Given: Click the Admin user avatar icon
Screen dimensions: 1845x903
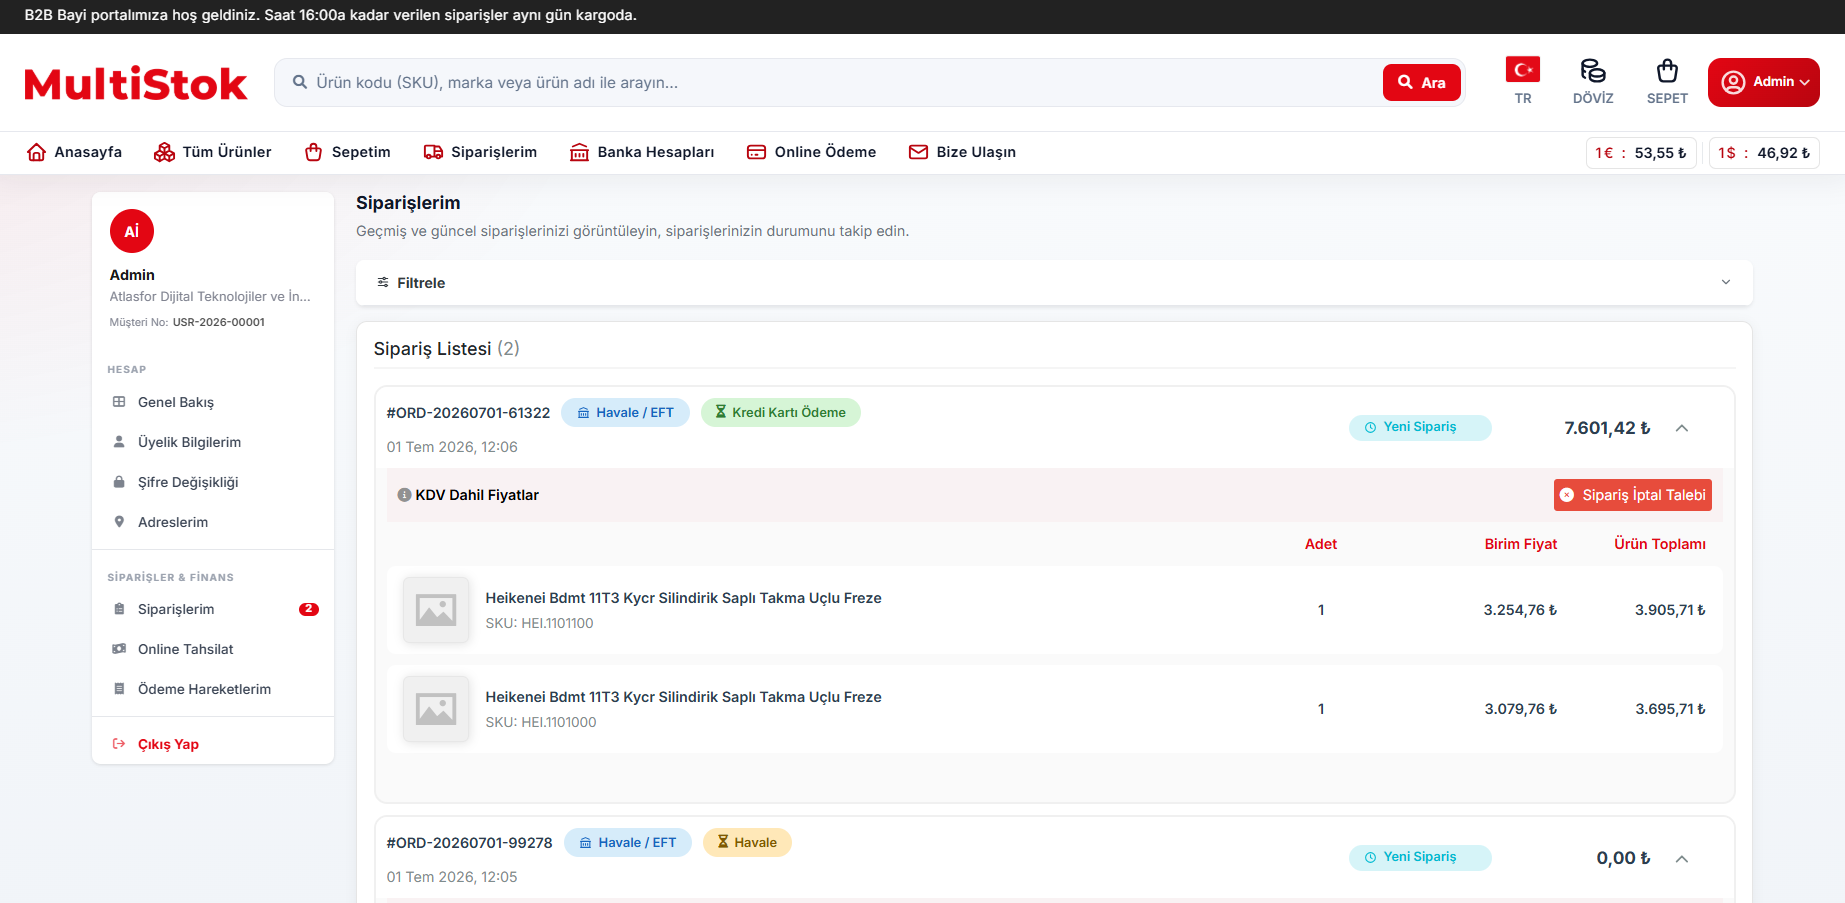Looking at the screenshot, I should pyautogui.click(x=1734, y=82).
